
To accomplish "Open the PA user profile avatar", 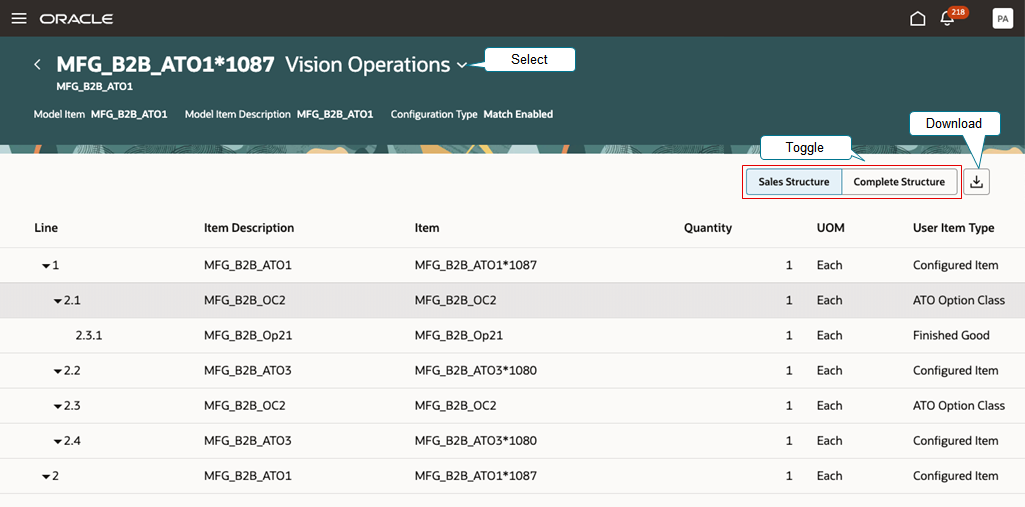I will coord(1002,18).
